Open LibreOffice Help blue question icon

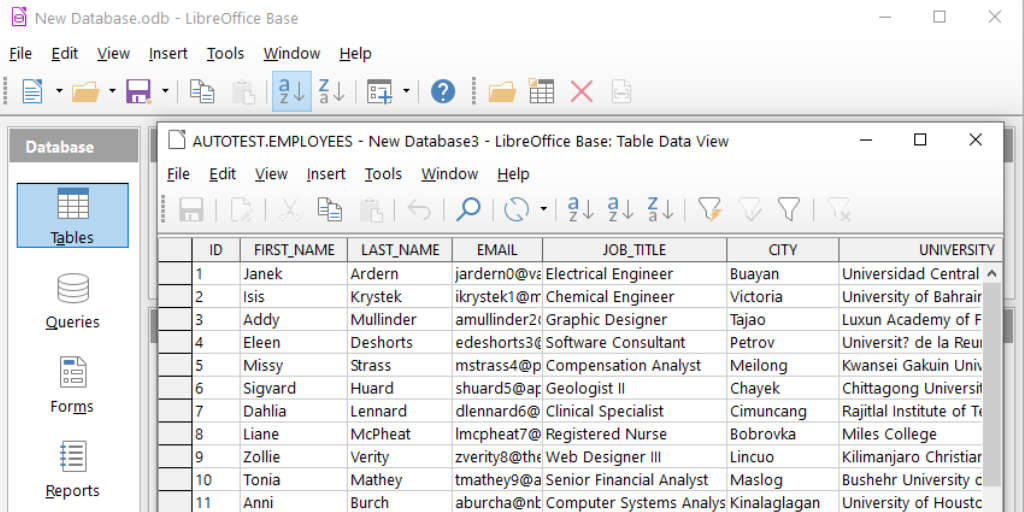click(443, 91)
